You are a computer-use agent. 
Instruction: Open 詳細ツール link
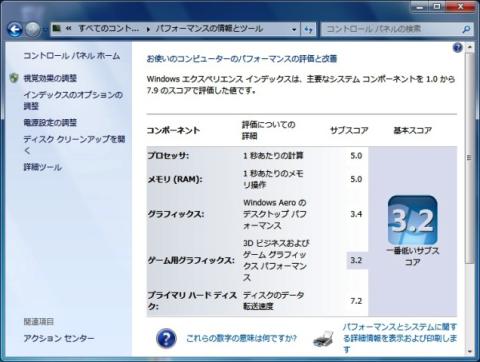(x=43, y=167)
